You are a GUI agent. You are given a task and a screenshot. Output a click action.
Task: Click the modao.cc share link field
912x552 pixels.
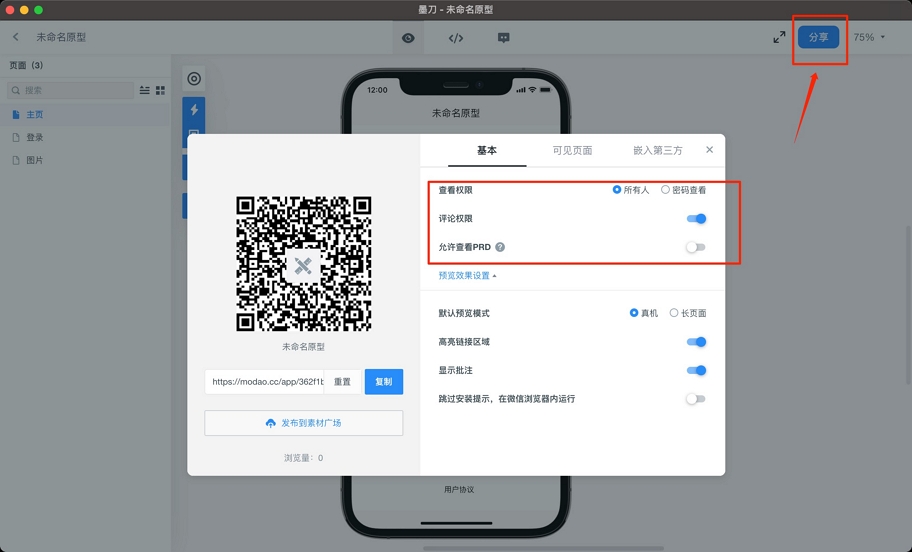point(265,382)
